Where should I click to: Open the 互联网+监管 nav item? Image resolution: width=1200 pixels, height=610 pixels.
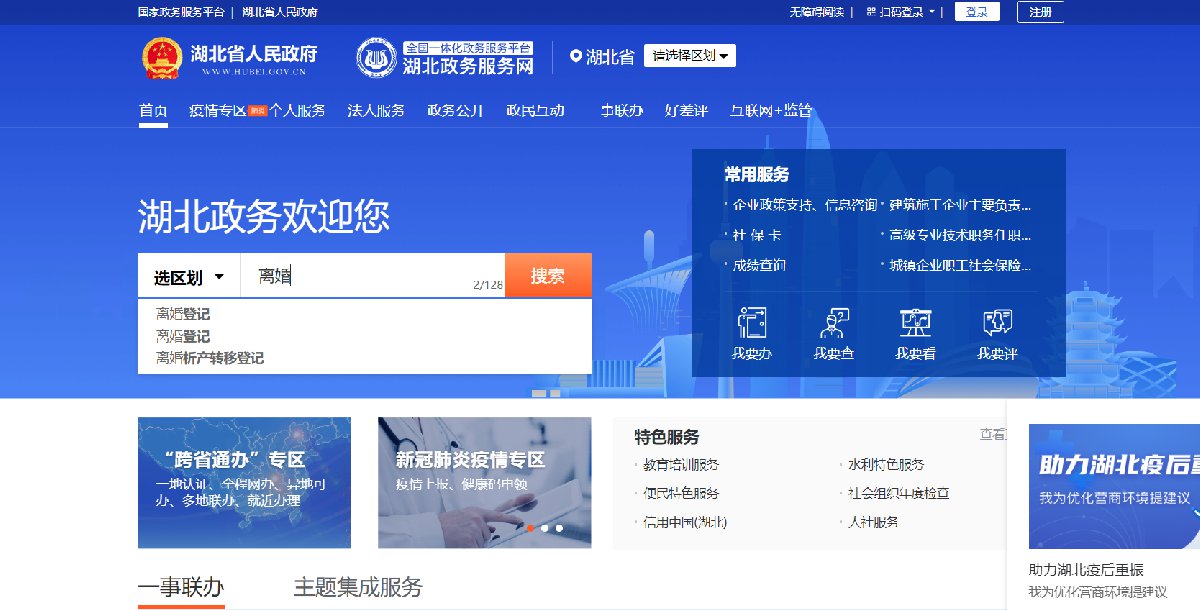pos(770,111)
